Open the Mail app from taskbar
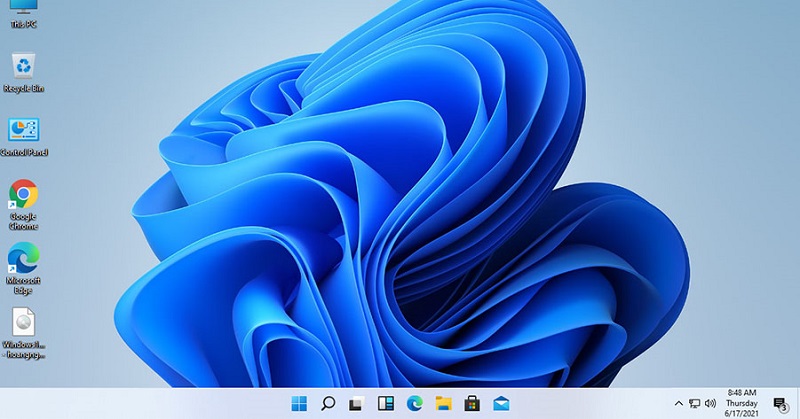Screen dimensions: 800x419 pyautogui.click(x=501, y=403)
